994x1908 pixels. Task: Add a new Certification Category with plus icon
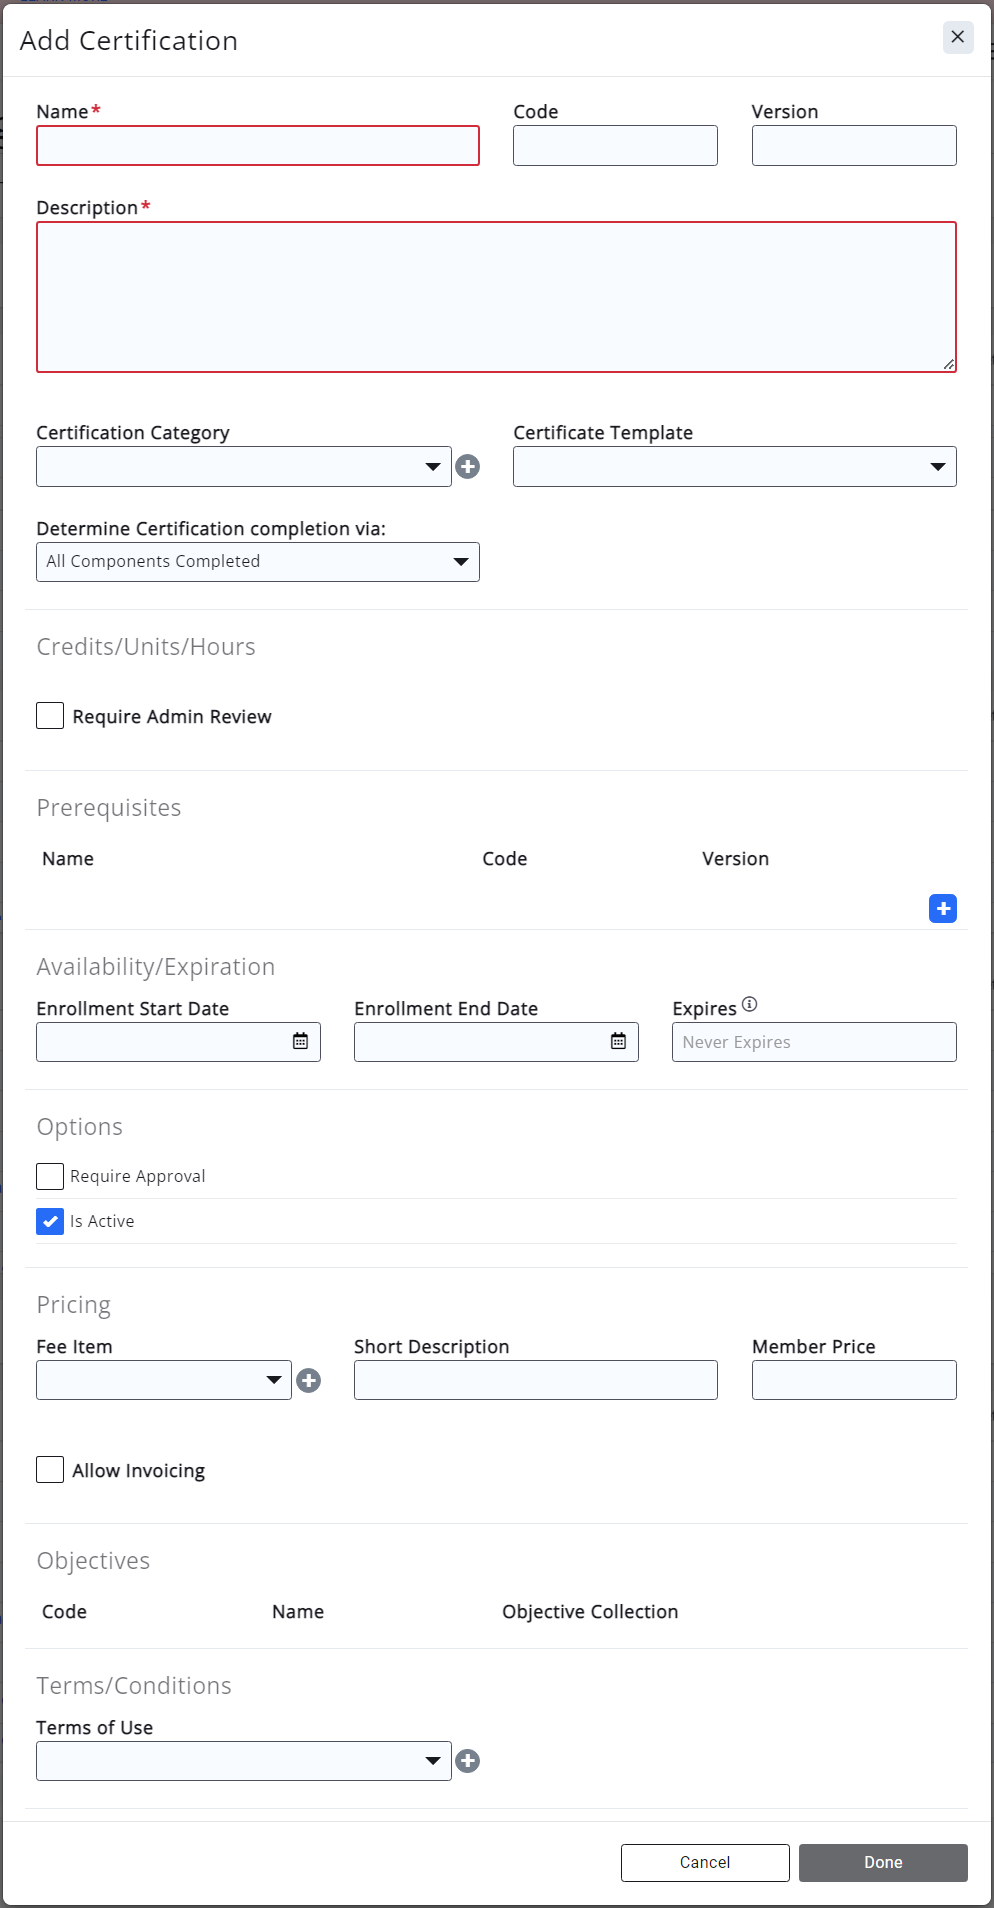[x=467, y=466]
